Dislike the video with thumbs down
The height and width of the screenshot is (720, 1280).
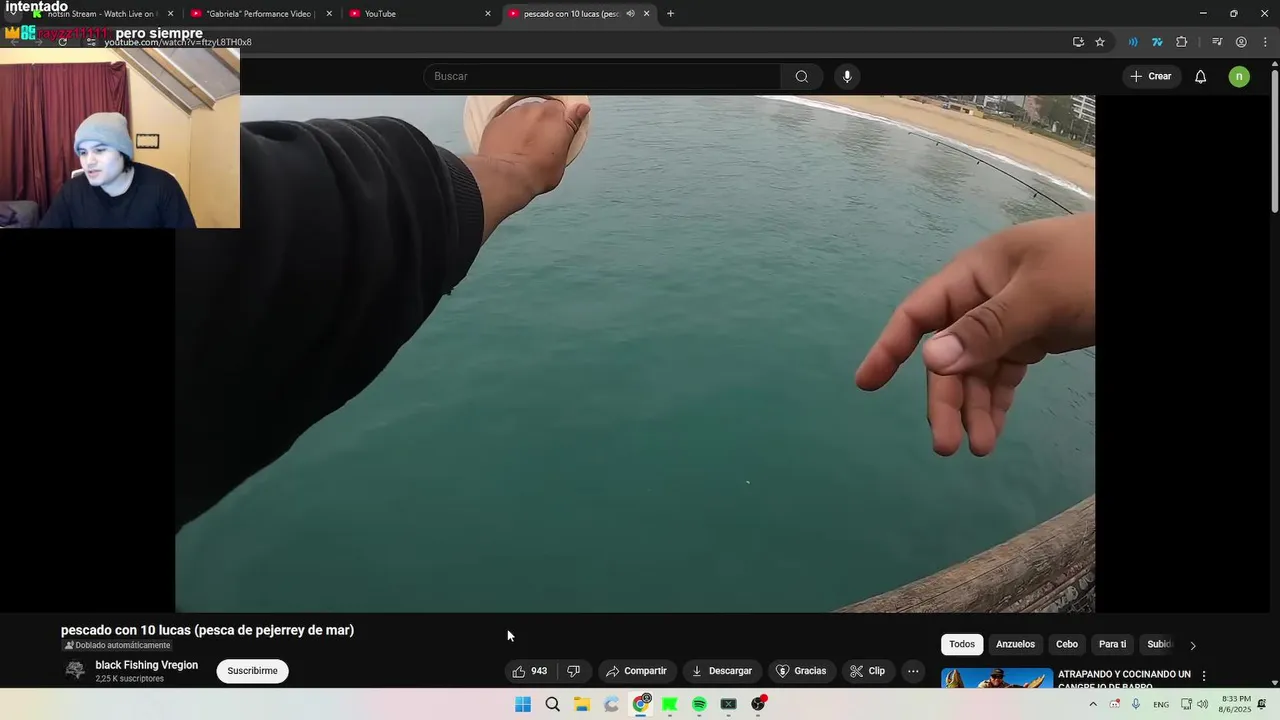(x=573, y=671)
